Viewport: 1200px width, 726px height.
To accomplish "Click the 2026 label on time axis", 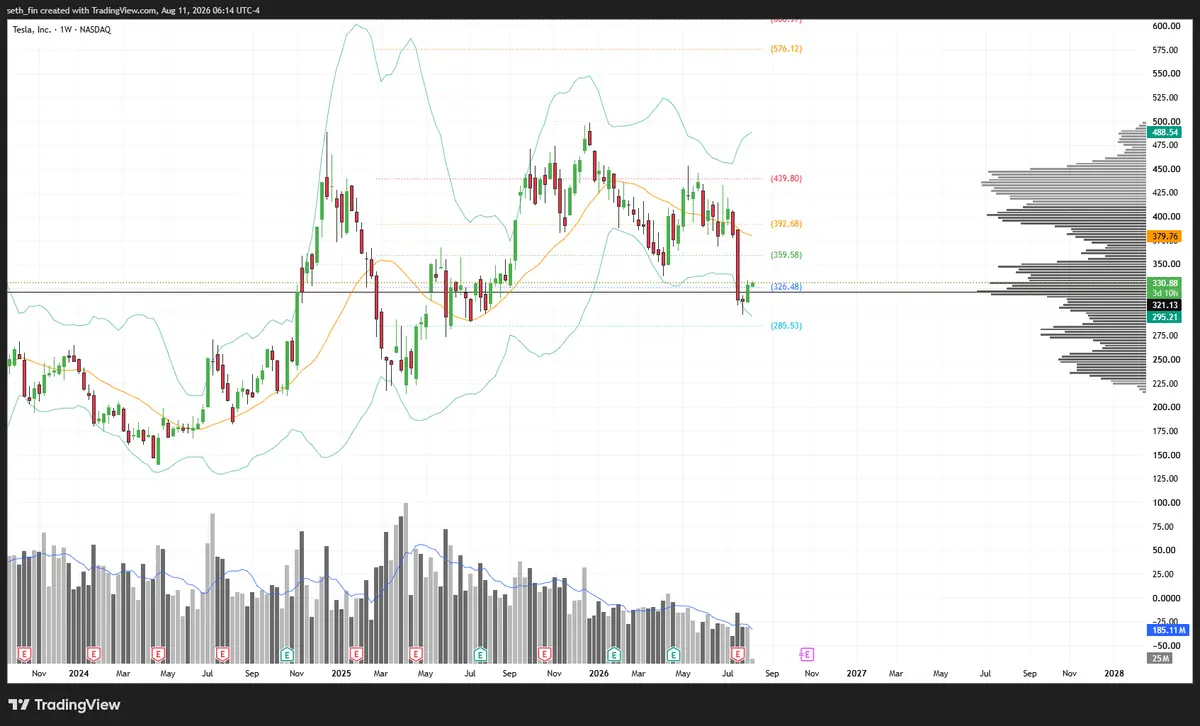I will 599,674.
